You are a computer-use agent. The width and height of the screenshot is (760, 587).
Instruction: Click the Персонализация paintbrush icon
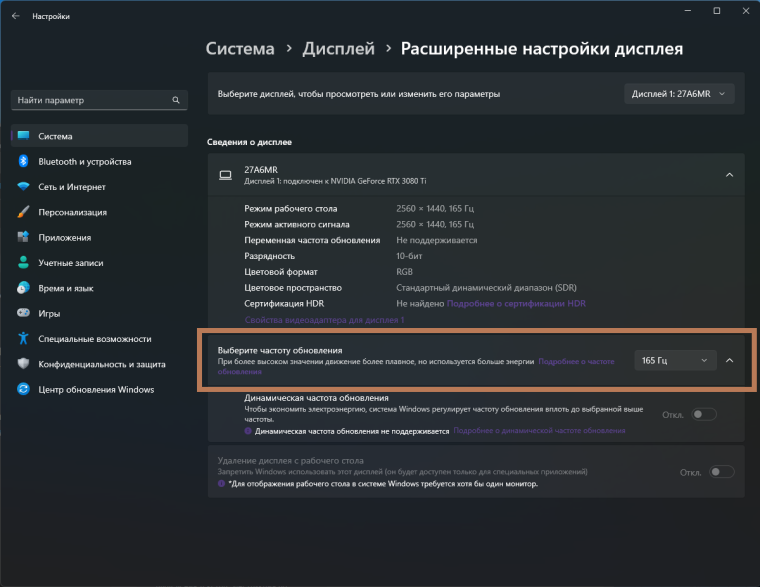(23, 212)
